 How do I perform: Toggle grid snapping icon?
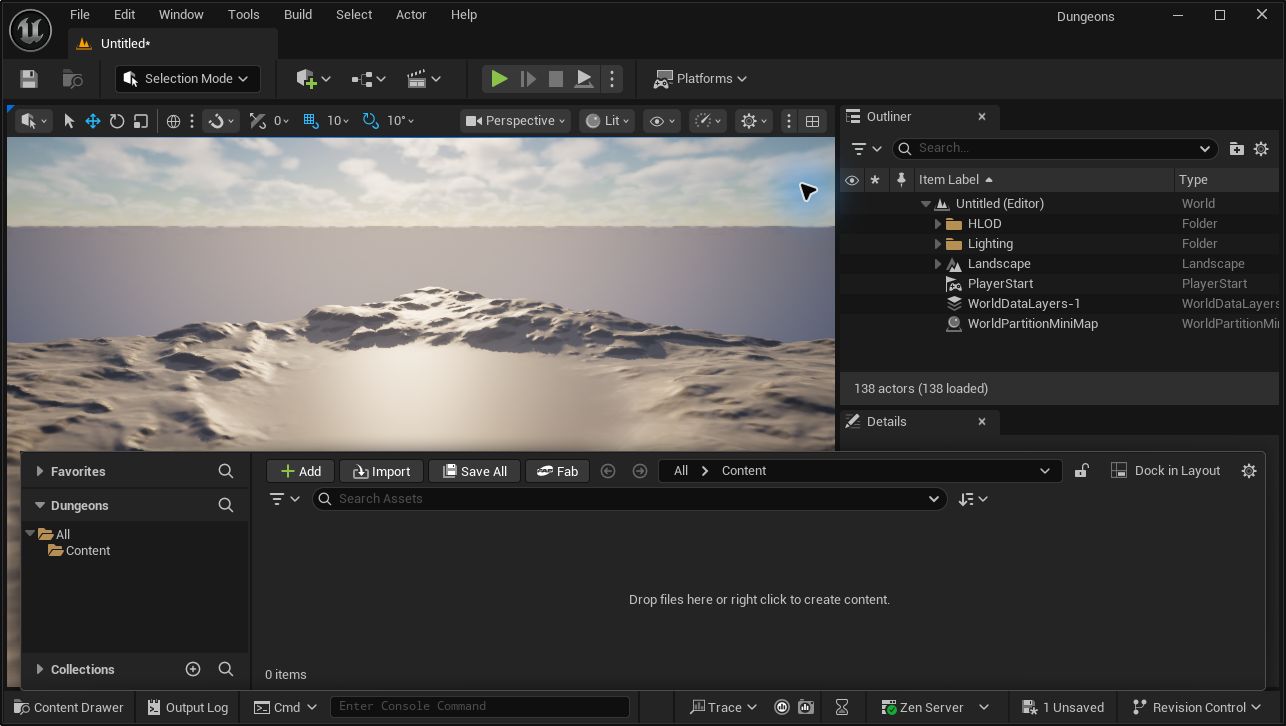click(x=310, y=121)
